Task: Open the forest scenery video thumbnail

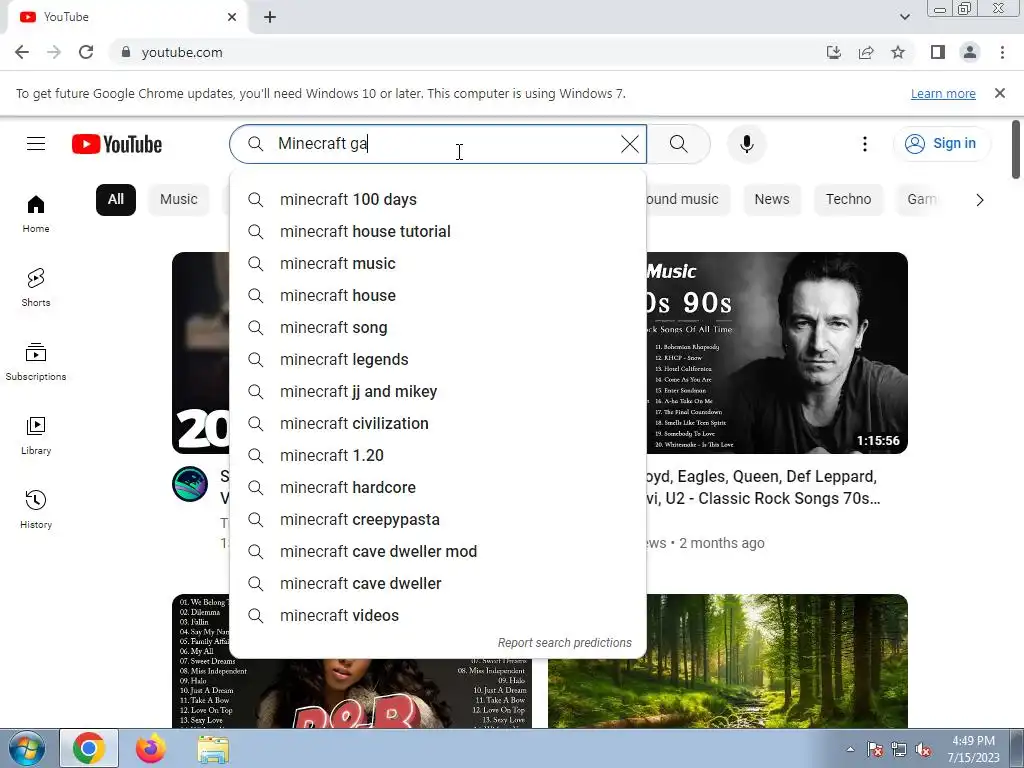Action: 728,661
